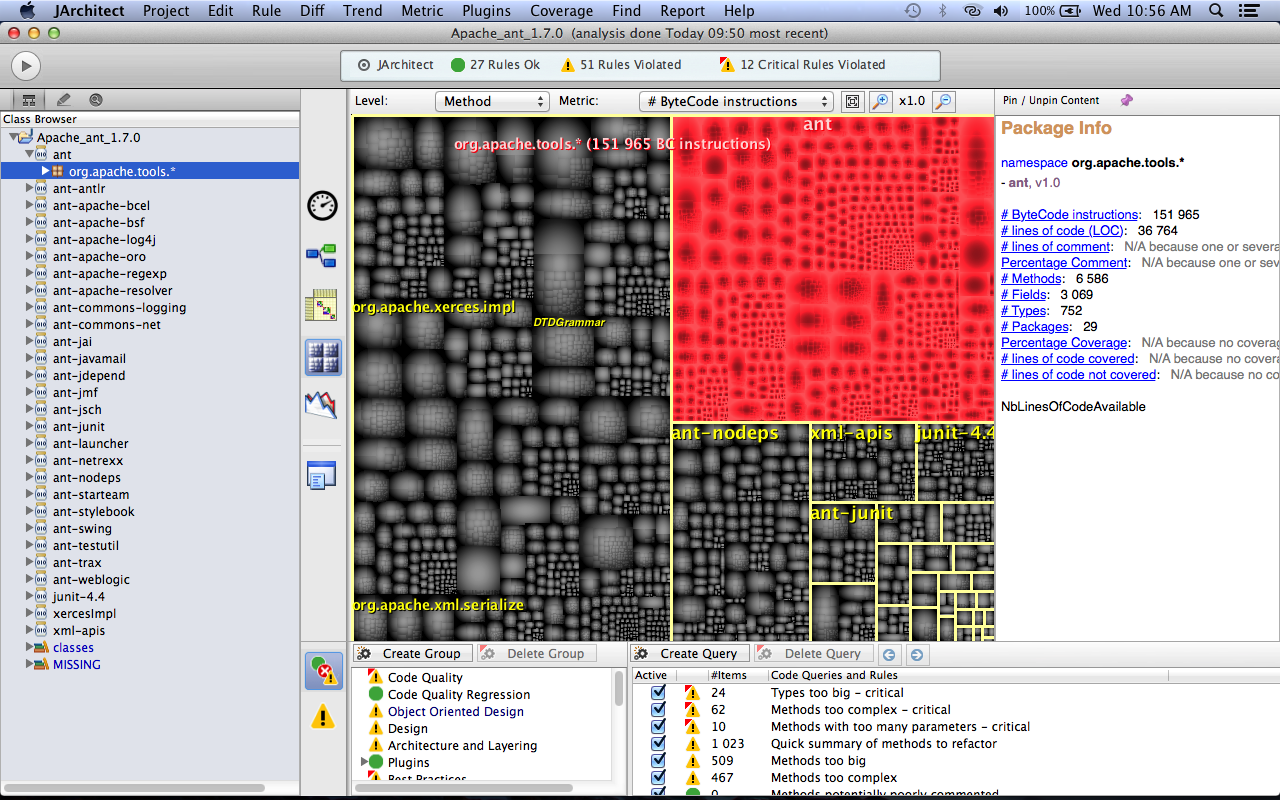Click the volume icon in menu bar
Viewport: 1280px width, 800px height.
(1001, 11)
